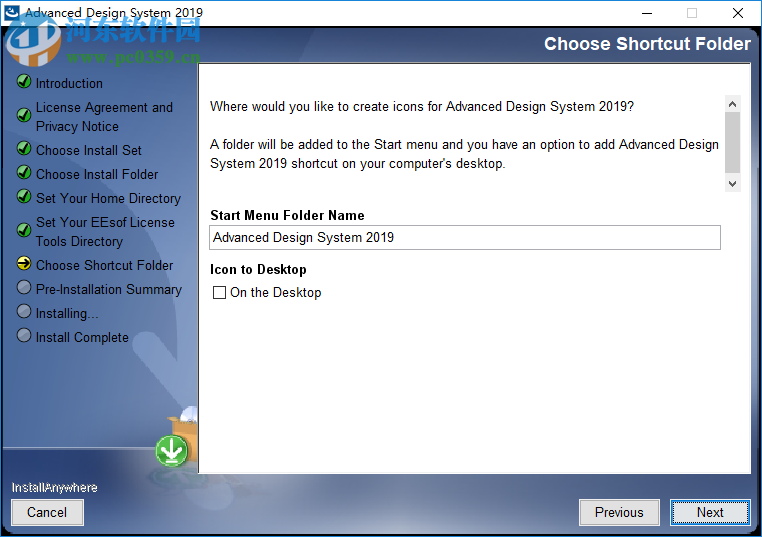Select the Set Your EEsof License Tools label
762x537 pixels.
point(105,232)
